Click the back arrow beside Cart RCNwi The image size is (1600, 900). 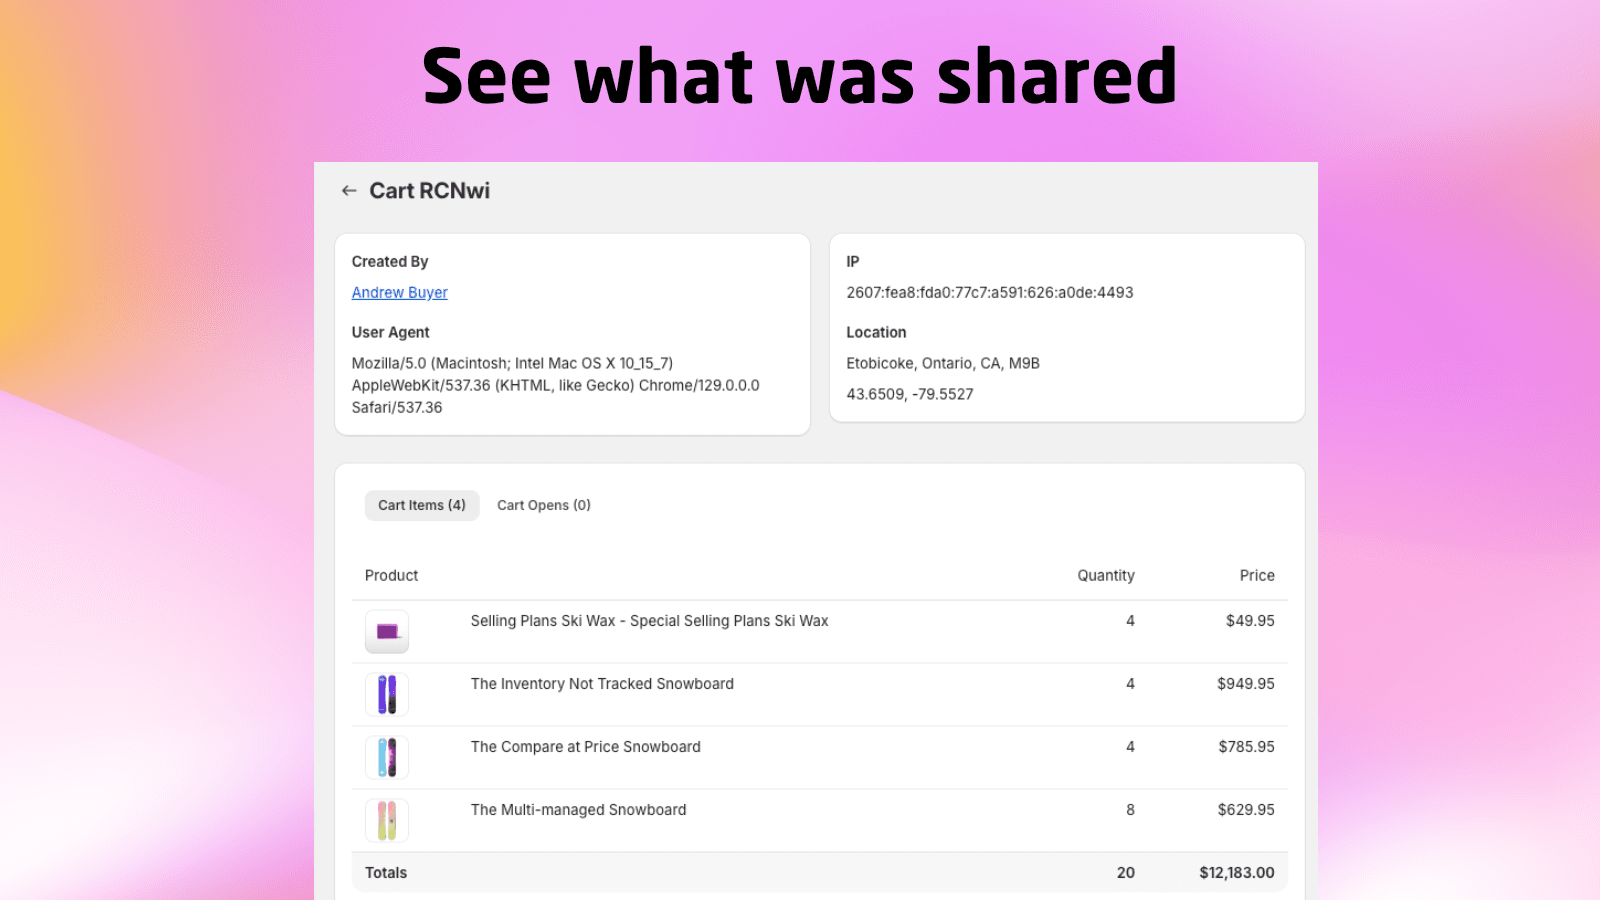349,191
